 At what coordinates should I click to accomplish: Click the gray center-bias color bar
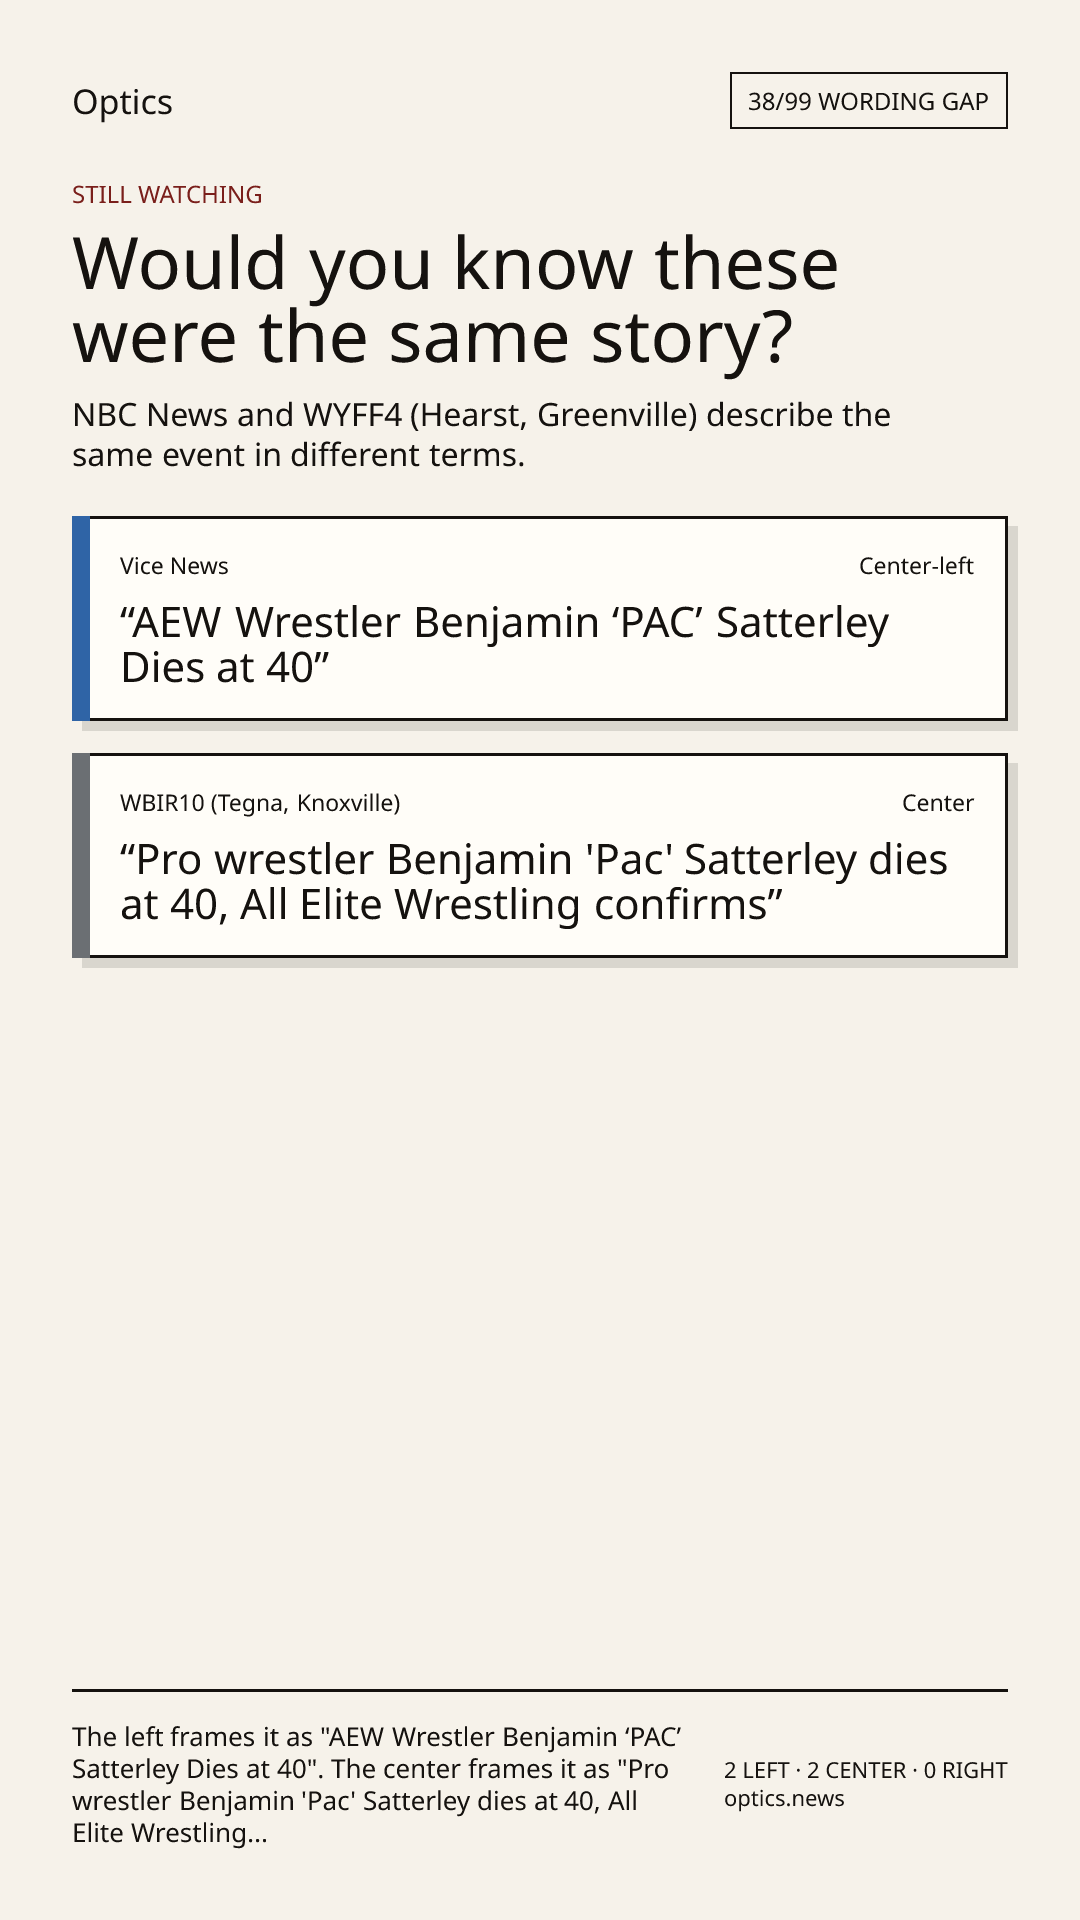tap(81, 855)
